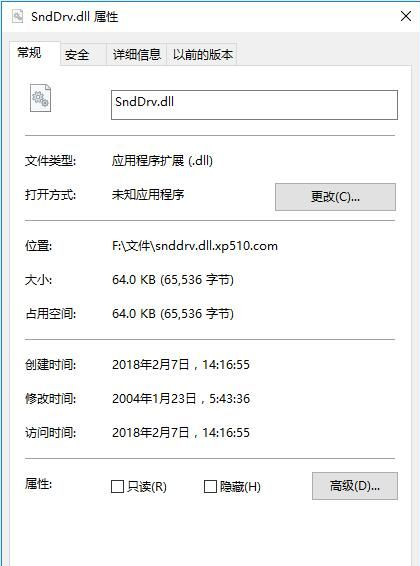Click the 修改时间 2004 date value
The image size is (420, 566).
[x=181, y=399]
